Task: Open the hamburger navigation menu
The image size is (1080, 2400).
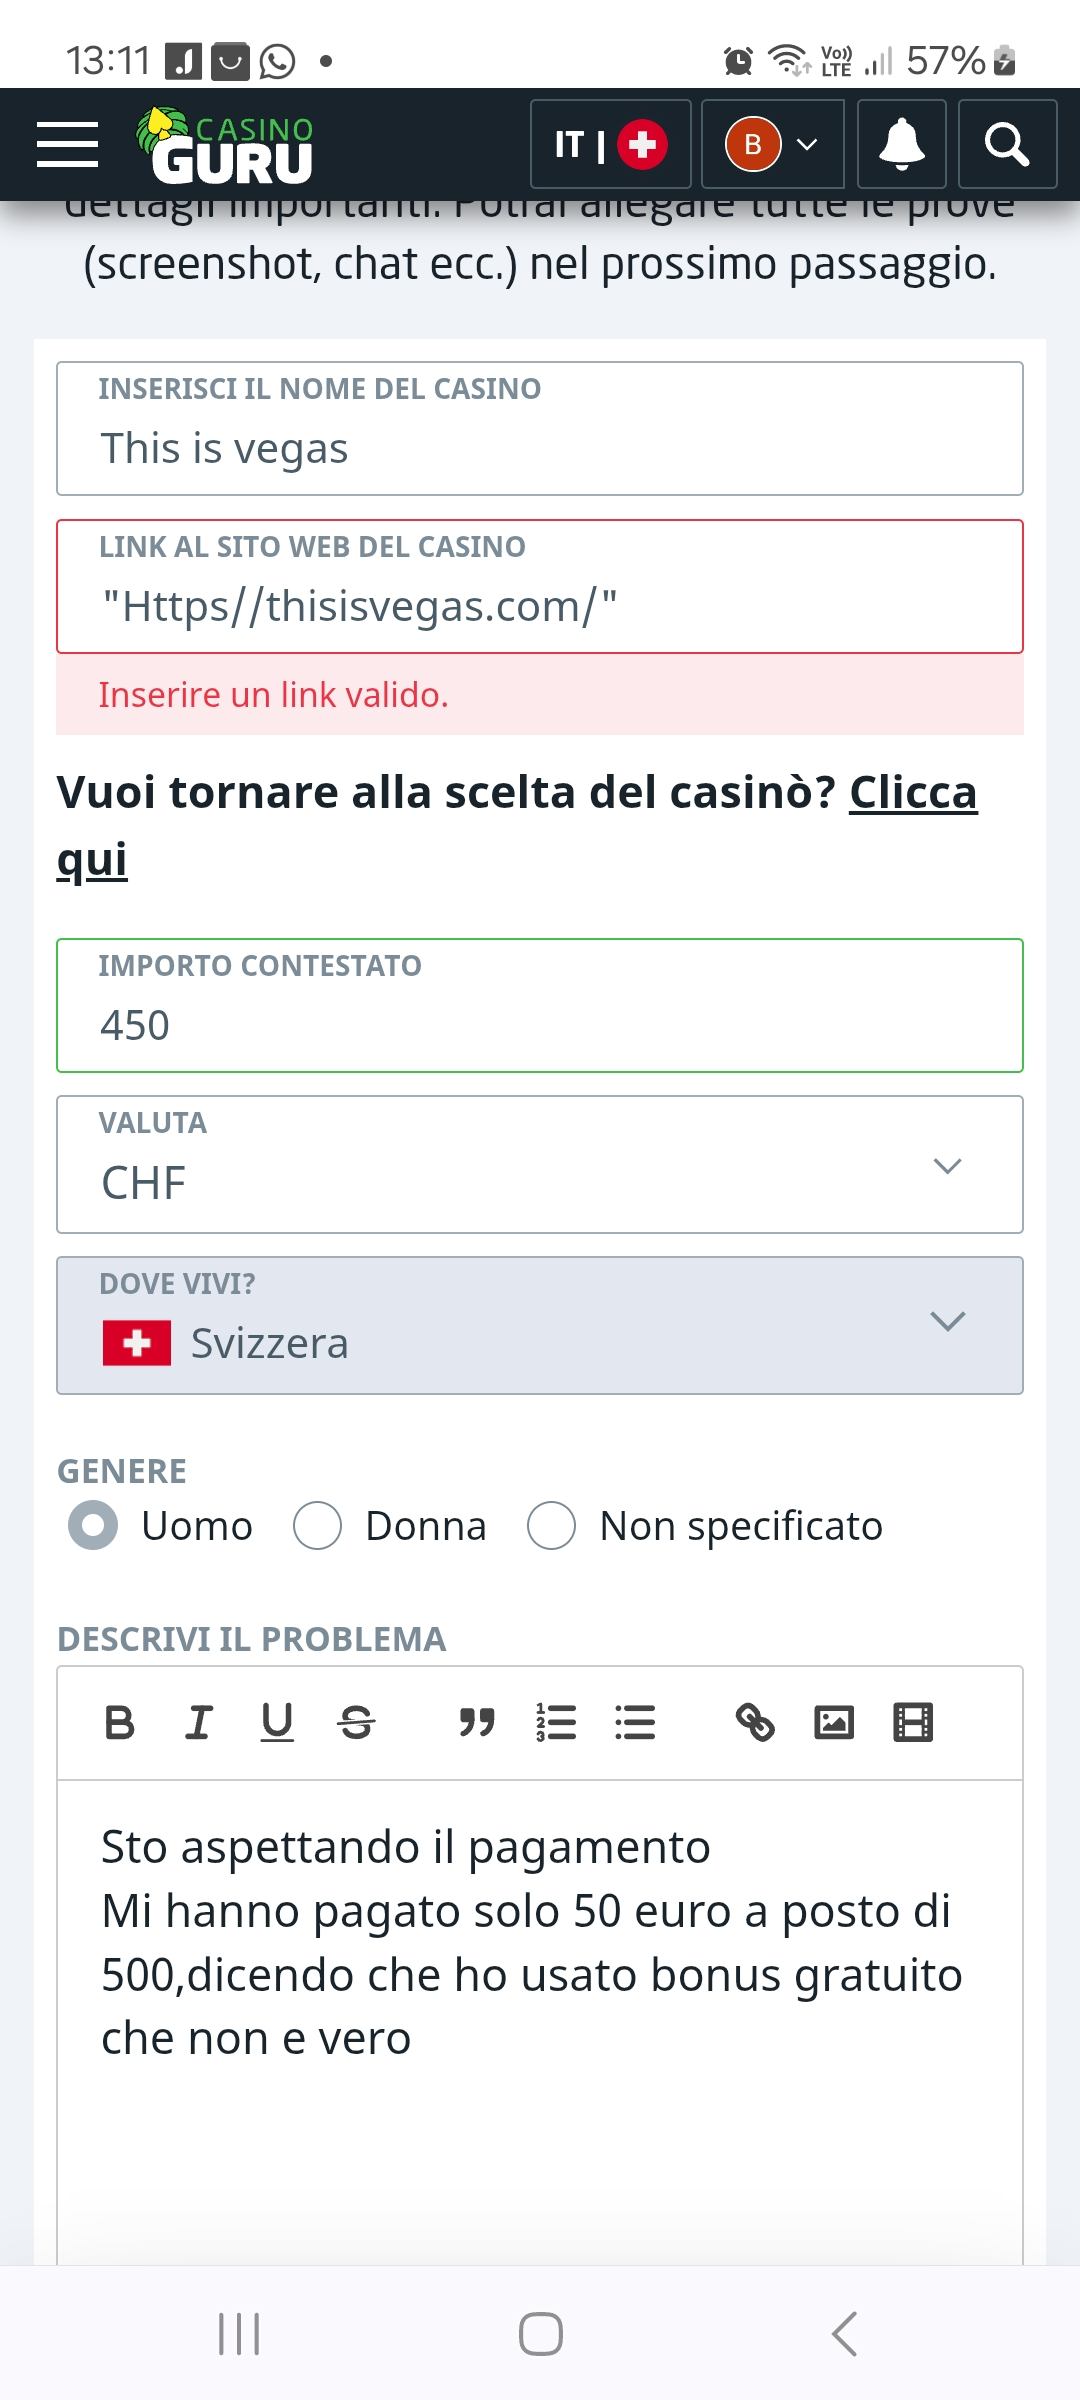Action: pyautogui.click(x=67, y=145)
